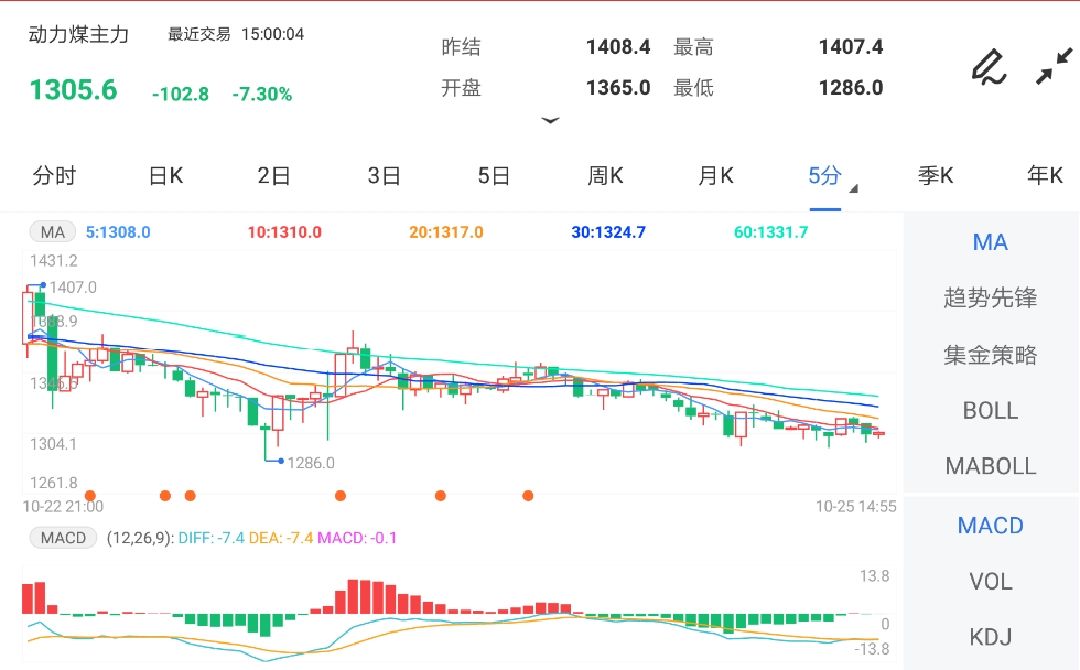Screen dimensions: 1080x670
Task: Open the drawing pen tool icon
Action: point(988,67)
